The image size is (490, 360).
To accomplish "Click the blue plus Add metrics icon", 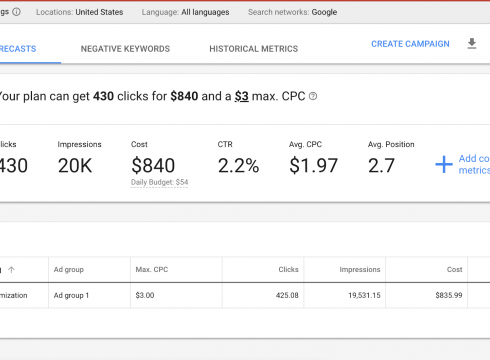I will click(444, 164).
